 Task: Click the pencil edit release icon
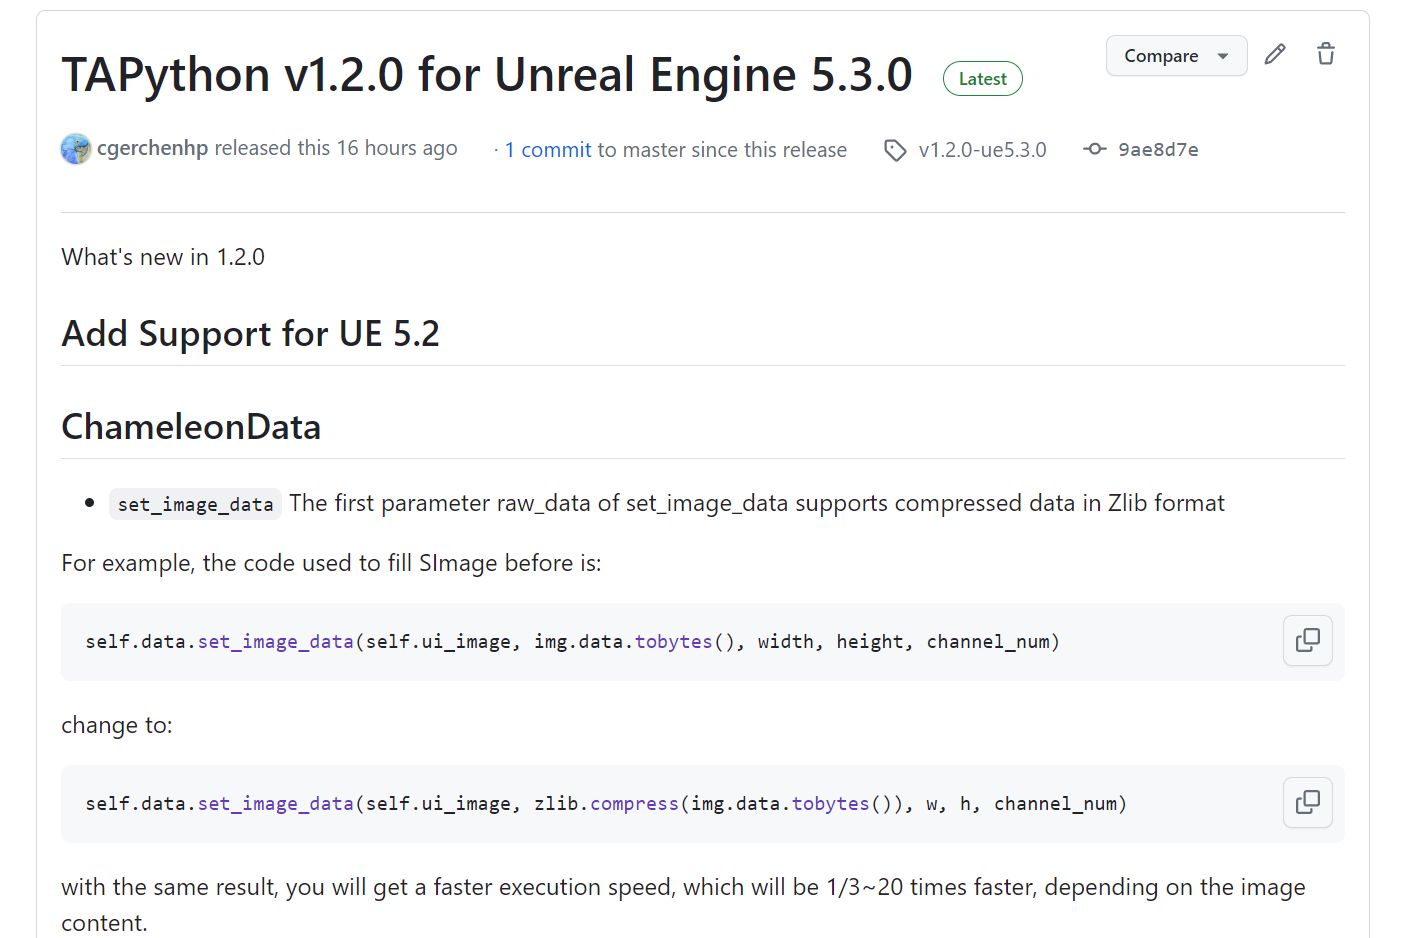(x=1275, y=55)
